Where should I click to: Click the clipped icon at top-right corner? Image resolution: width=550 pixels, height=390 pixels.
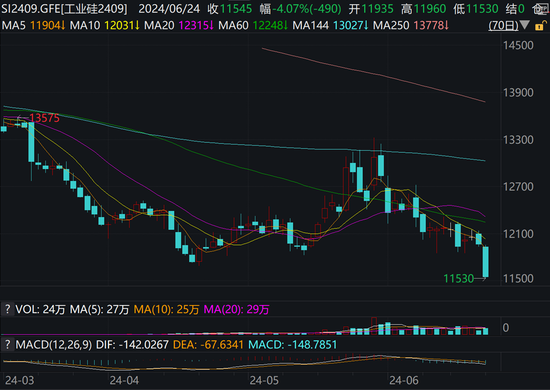541,9
